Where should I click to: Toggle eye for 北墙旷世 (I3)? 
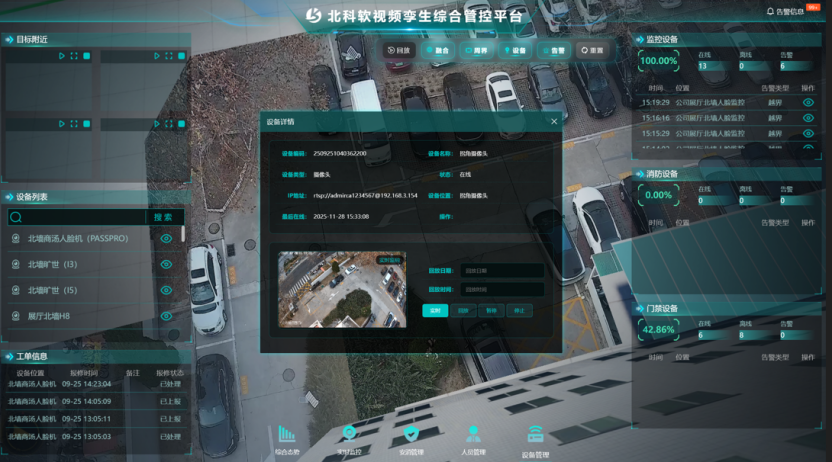coord(166,264)
